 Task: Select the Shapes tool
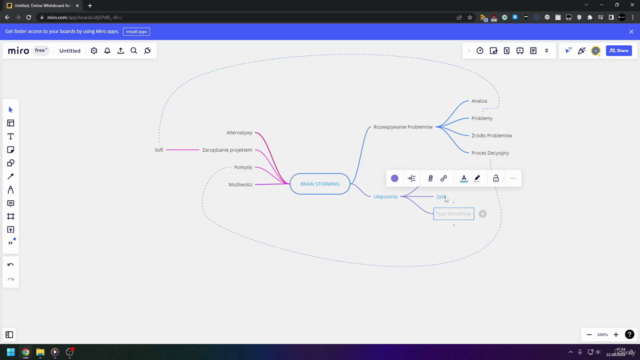[11, 163]
